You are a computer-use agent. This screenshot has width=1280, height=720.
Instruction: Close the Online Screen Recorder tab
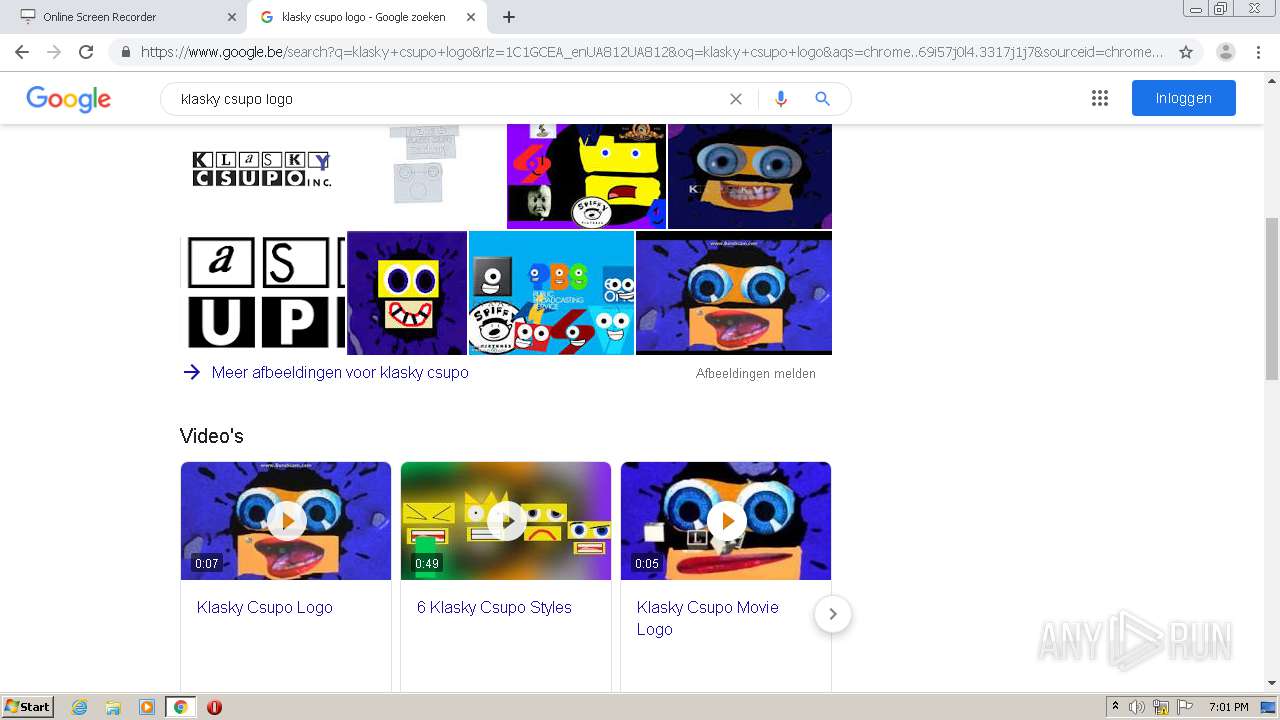[x=232, y=17]
